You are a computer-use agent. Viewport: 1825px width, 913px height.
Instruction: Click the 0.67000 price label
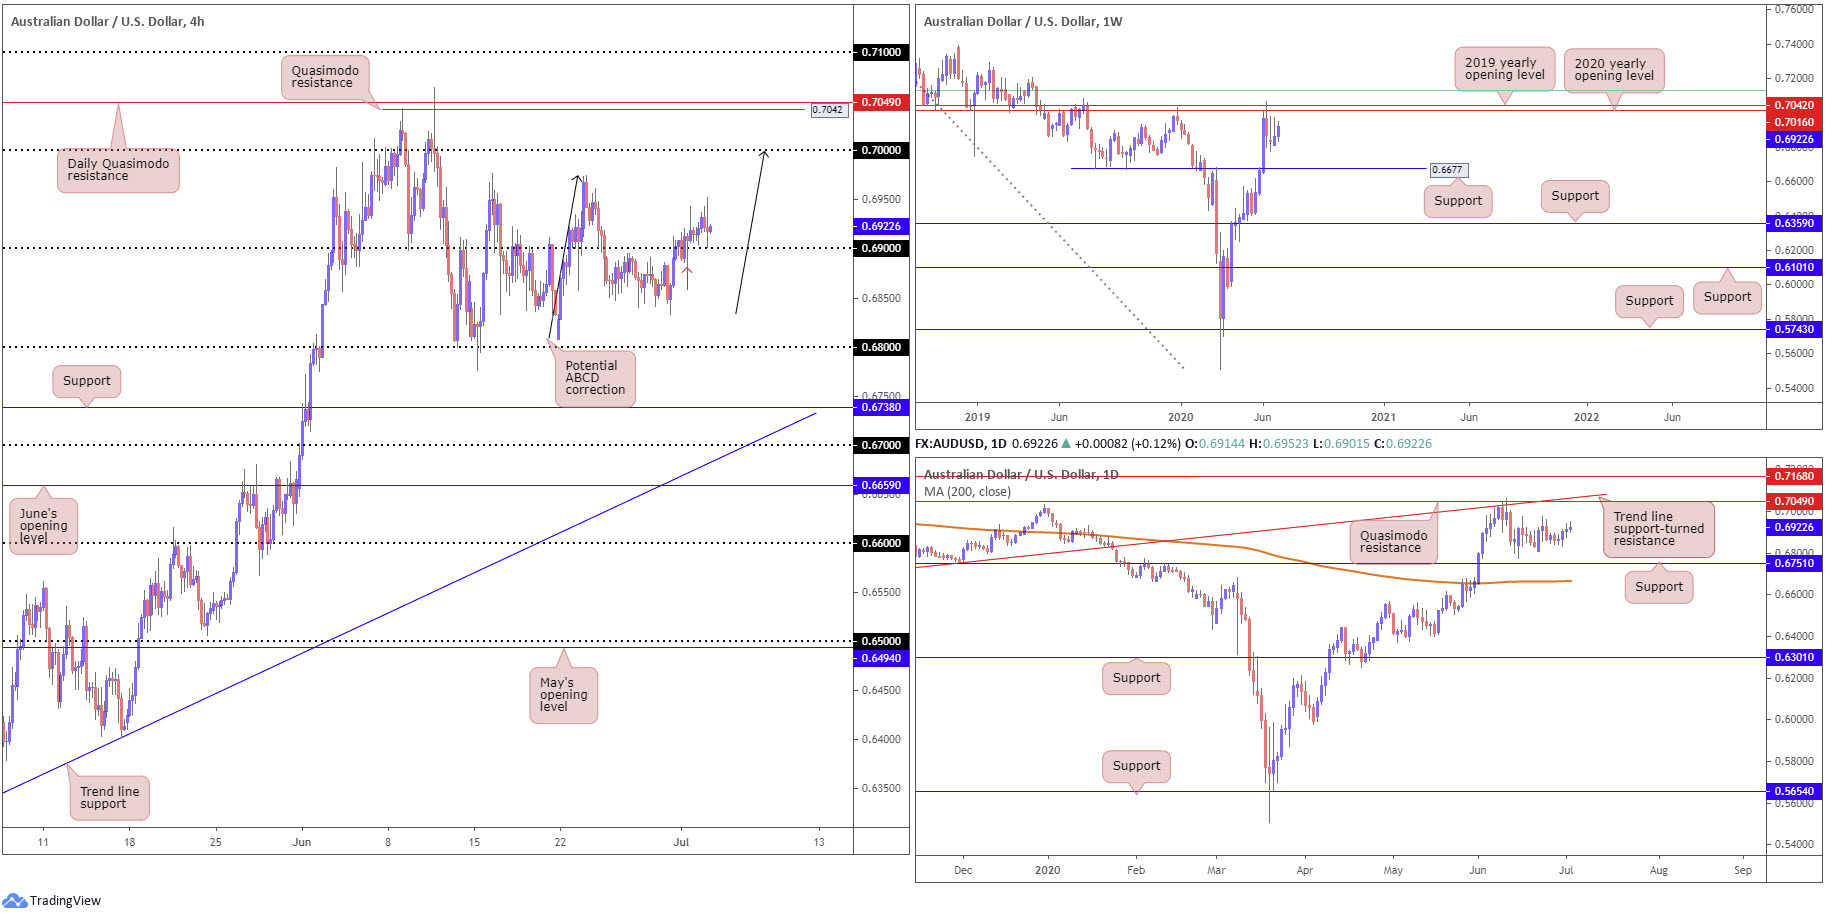(x=881, y=445)
